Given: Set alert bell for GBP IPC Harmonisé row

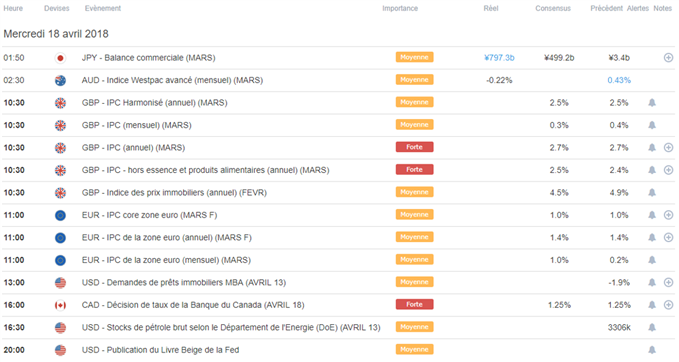Looking at the screenshot, I should coord(652,103).
